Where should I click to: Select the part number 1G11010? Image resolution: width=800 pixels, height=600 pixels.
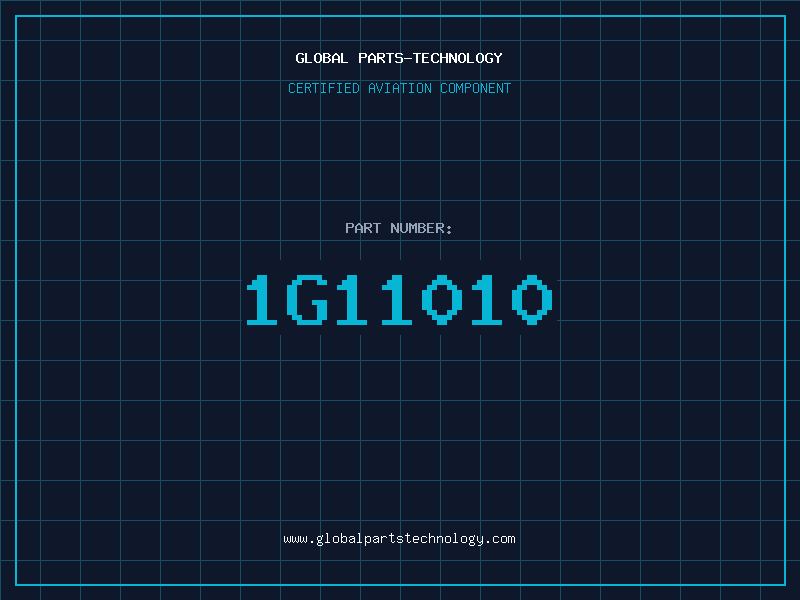[399, 299]
